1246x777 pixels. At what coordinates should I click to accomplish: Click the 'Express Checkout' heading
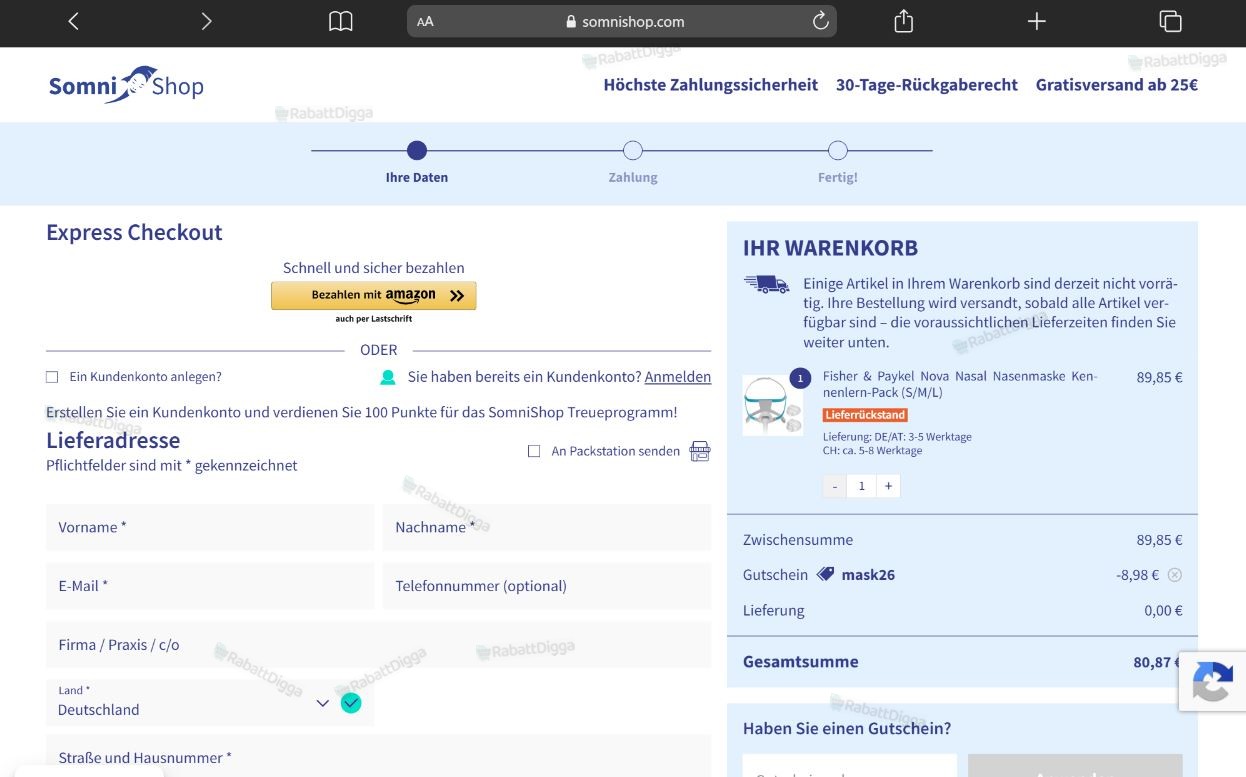pyautogui.click(x=134, y=232)
